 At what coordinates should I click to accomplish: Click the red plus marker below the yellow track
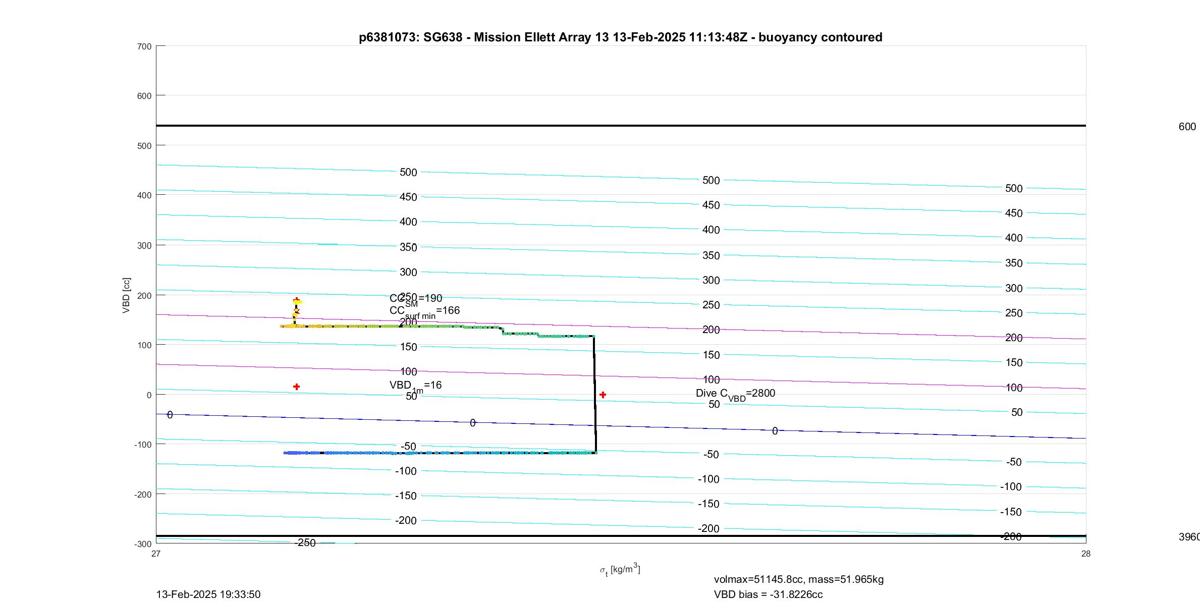297,387
